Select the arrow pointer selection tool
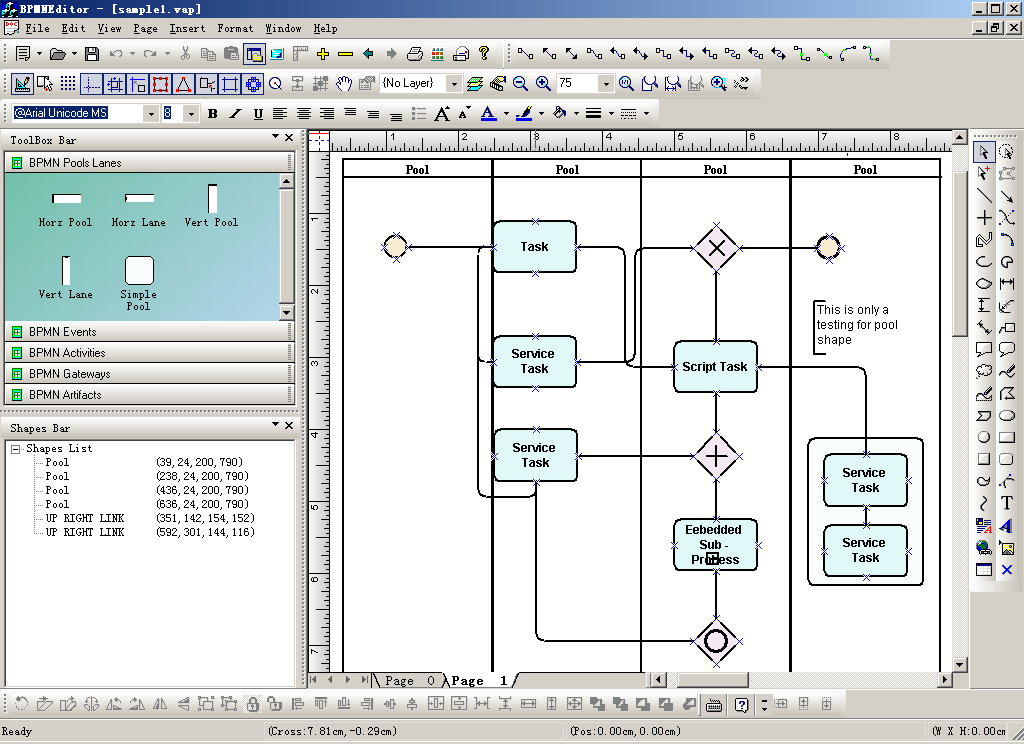The image size is (1024, 744). [984, 152]
